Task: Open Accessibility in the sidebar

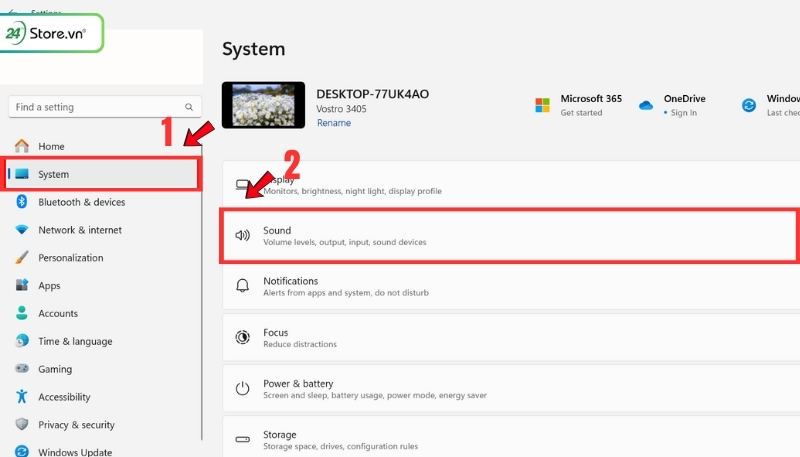Action: coord(104,397)
